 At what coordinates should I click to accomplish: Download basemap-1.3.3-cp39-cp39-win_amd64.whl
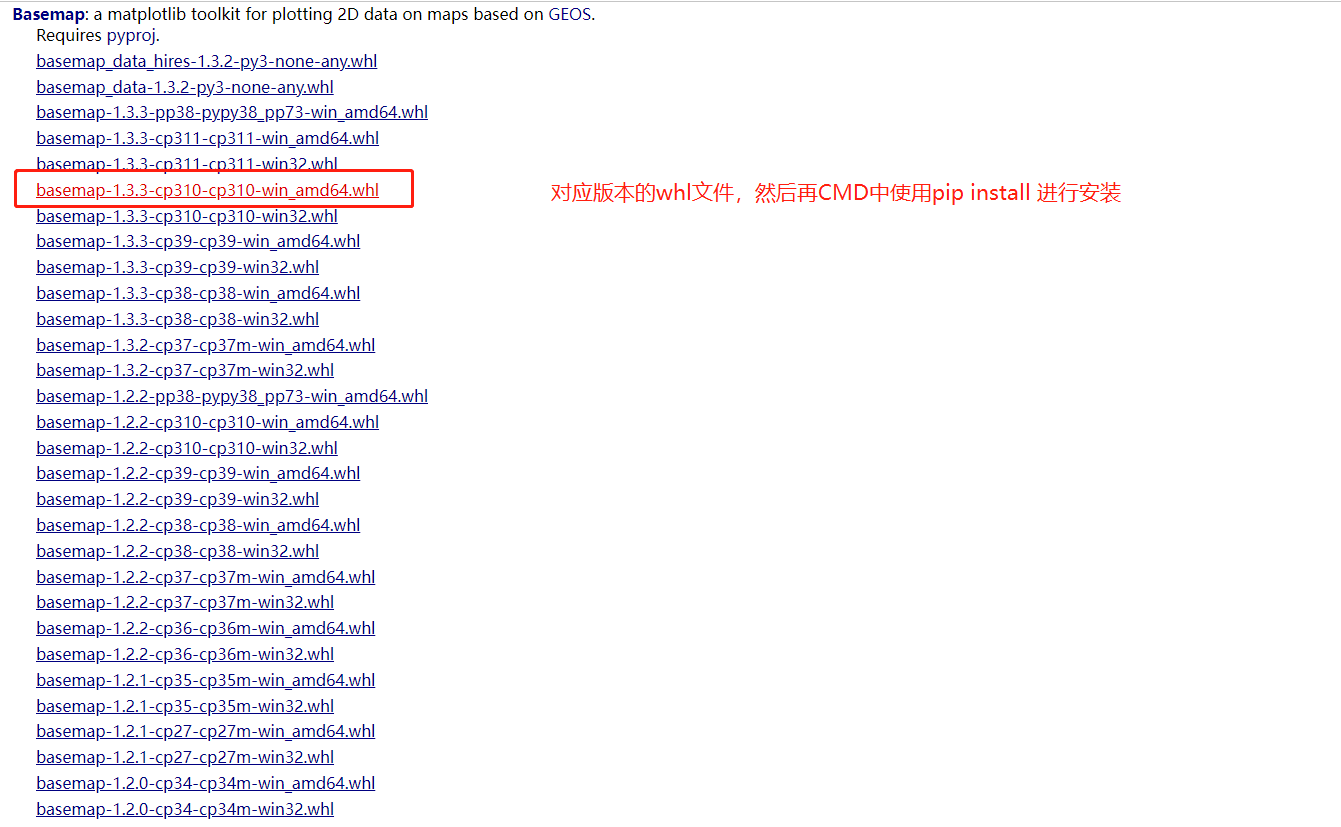(x=198, y=241)
